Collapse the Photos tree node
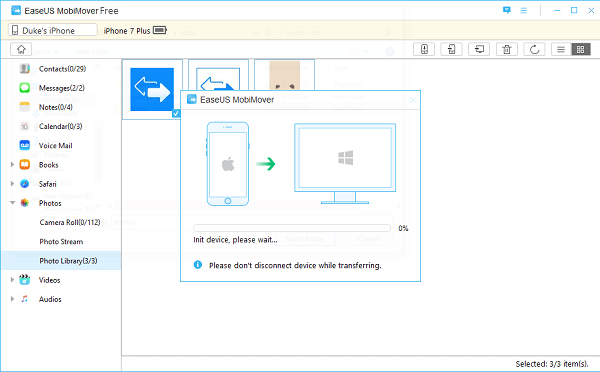 [x=12, y=202]
